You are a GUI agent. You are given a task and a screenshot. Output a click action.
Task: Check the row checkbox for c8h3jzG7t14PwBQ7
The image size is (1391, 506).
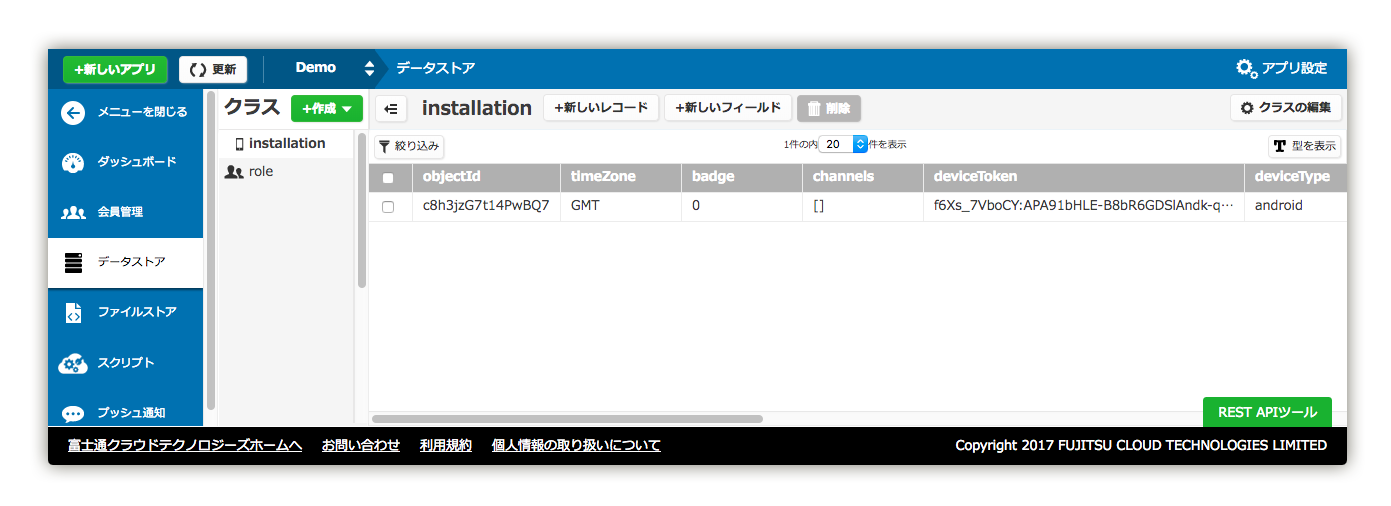[388, 207]
